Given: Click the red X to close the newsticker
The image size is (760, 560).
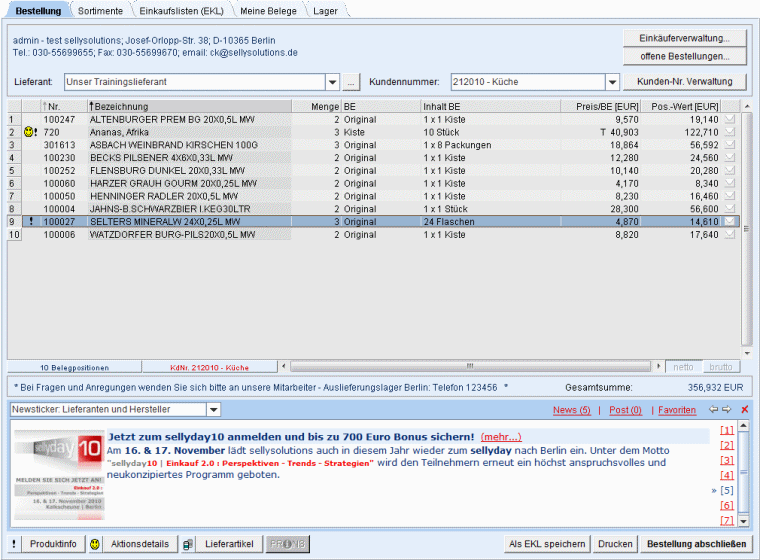Looking at the screenshot, I should click(744, 410).
